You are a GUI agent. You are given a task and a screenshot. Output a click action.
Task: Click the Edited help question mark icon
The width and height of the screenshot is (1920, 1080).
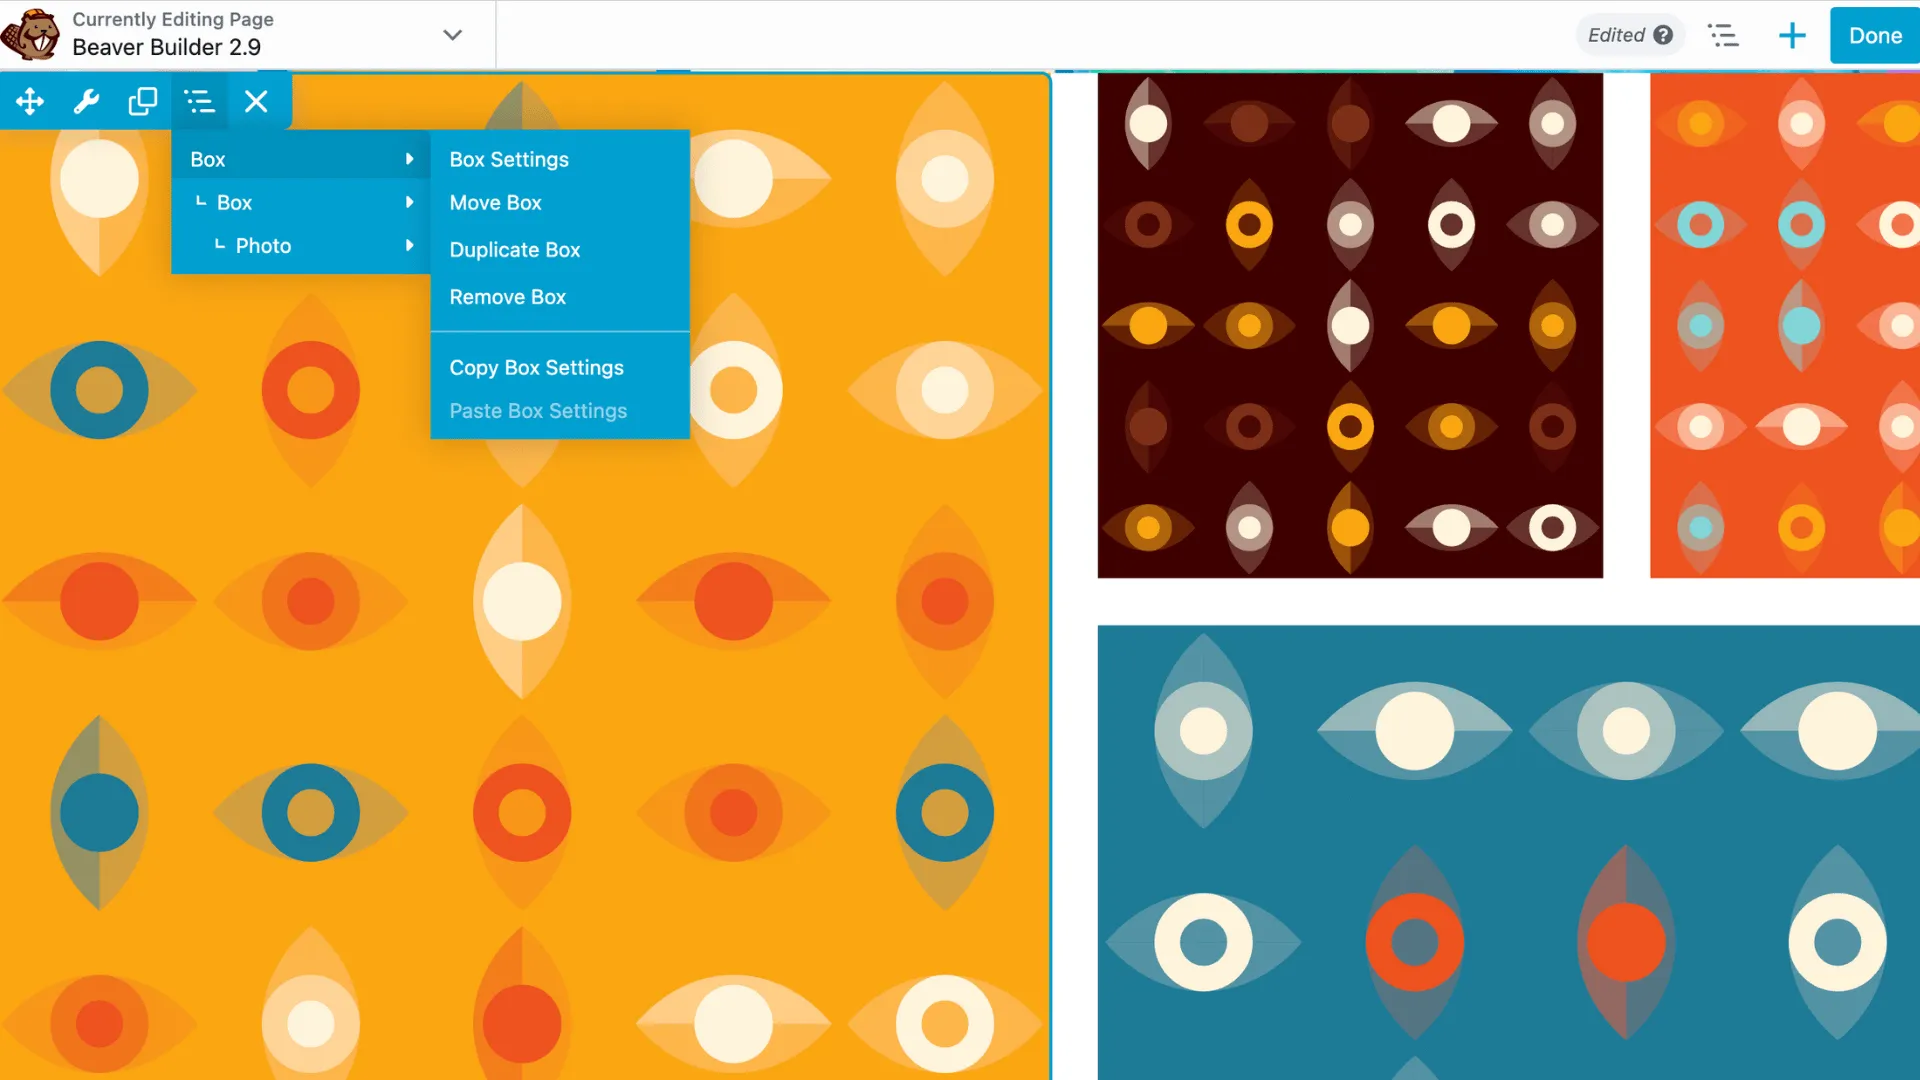tap(1663, 36)
